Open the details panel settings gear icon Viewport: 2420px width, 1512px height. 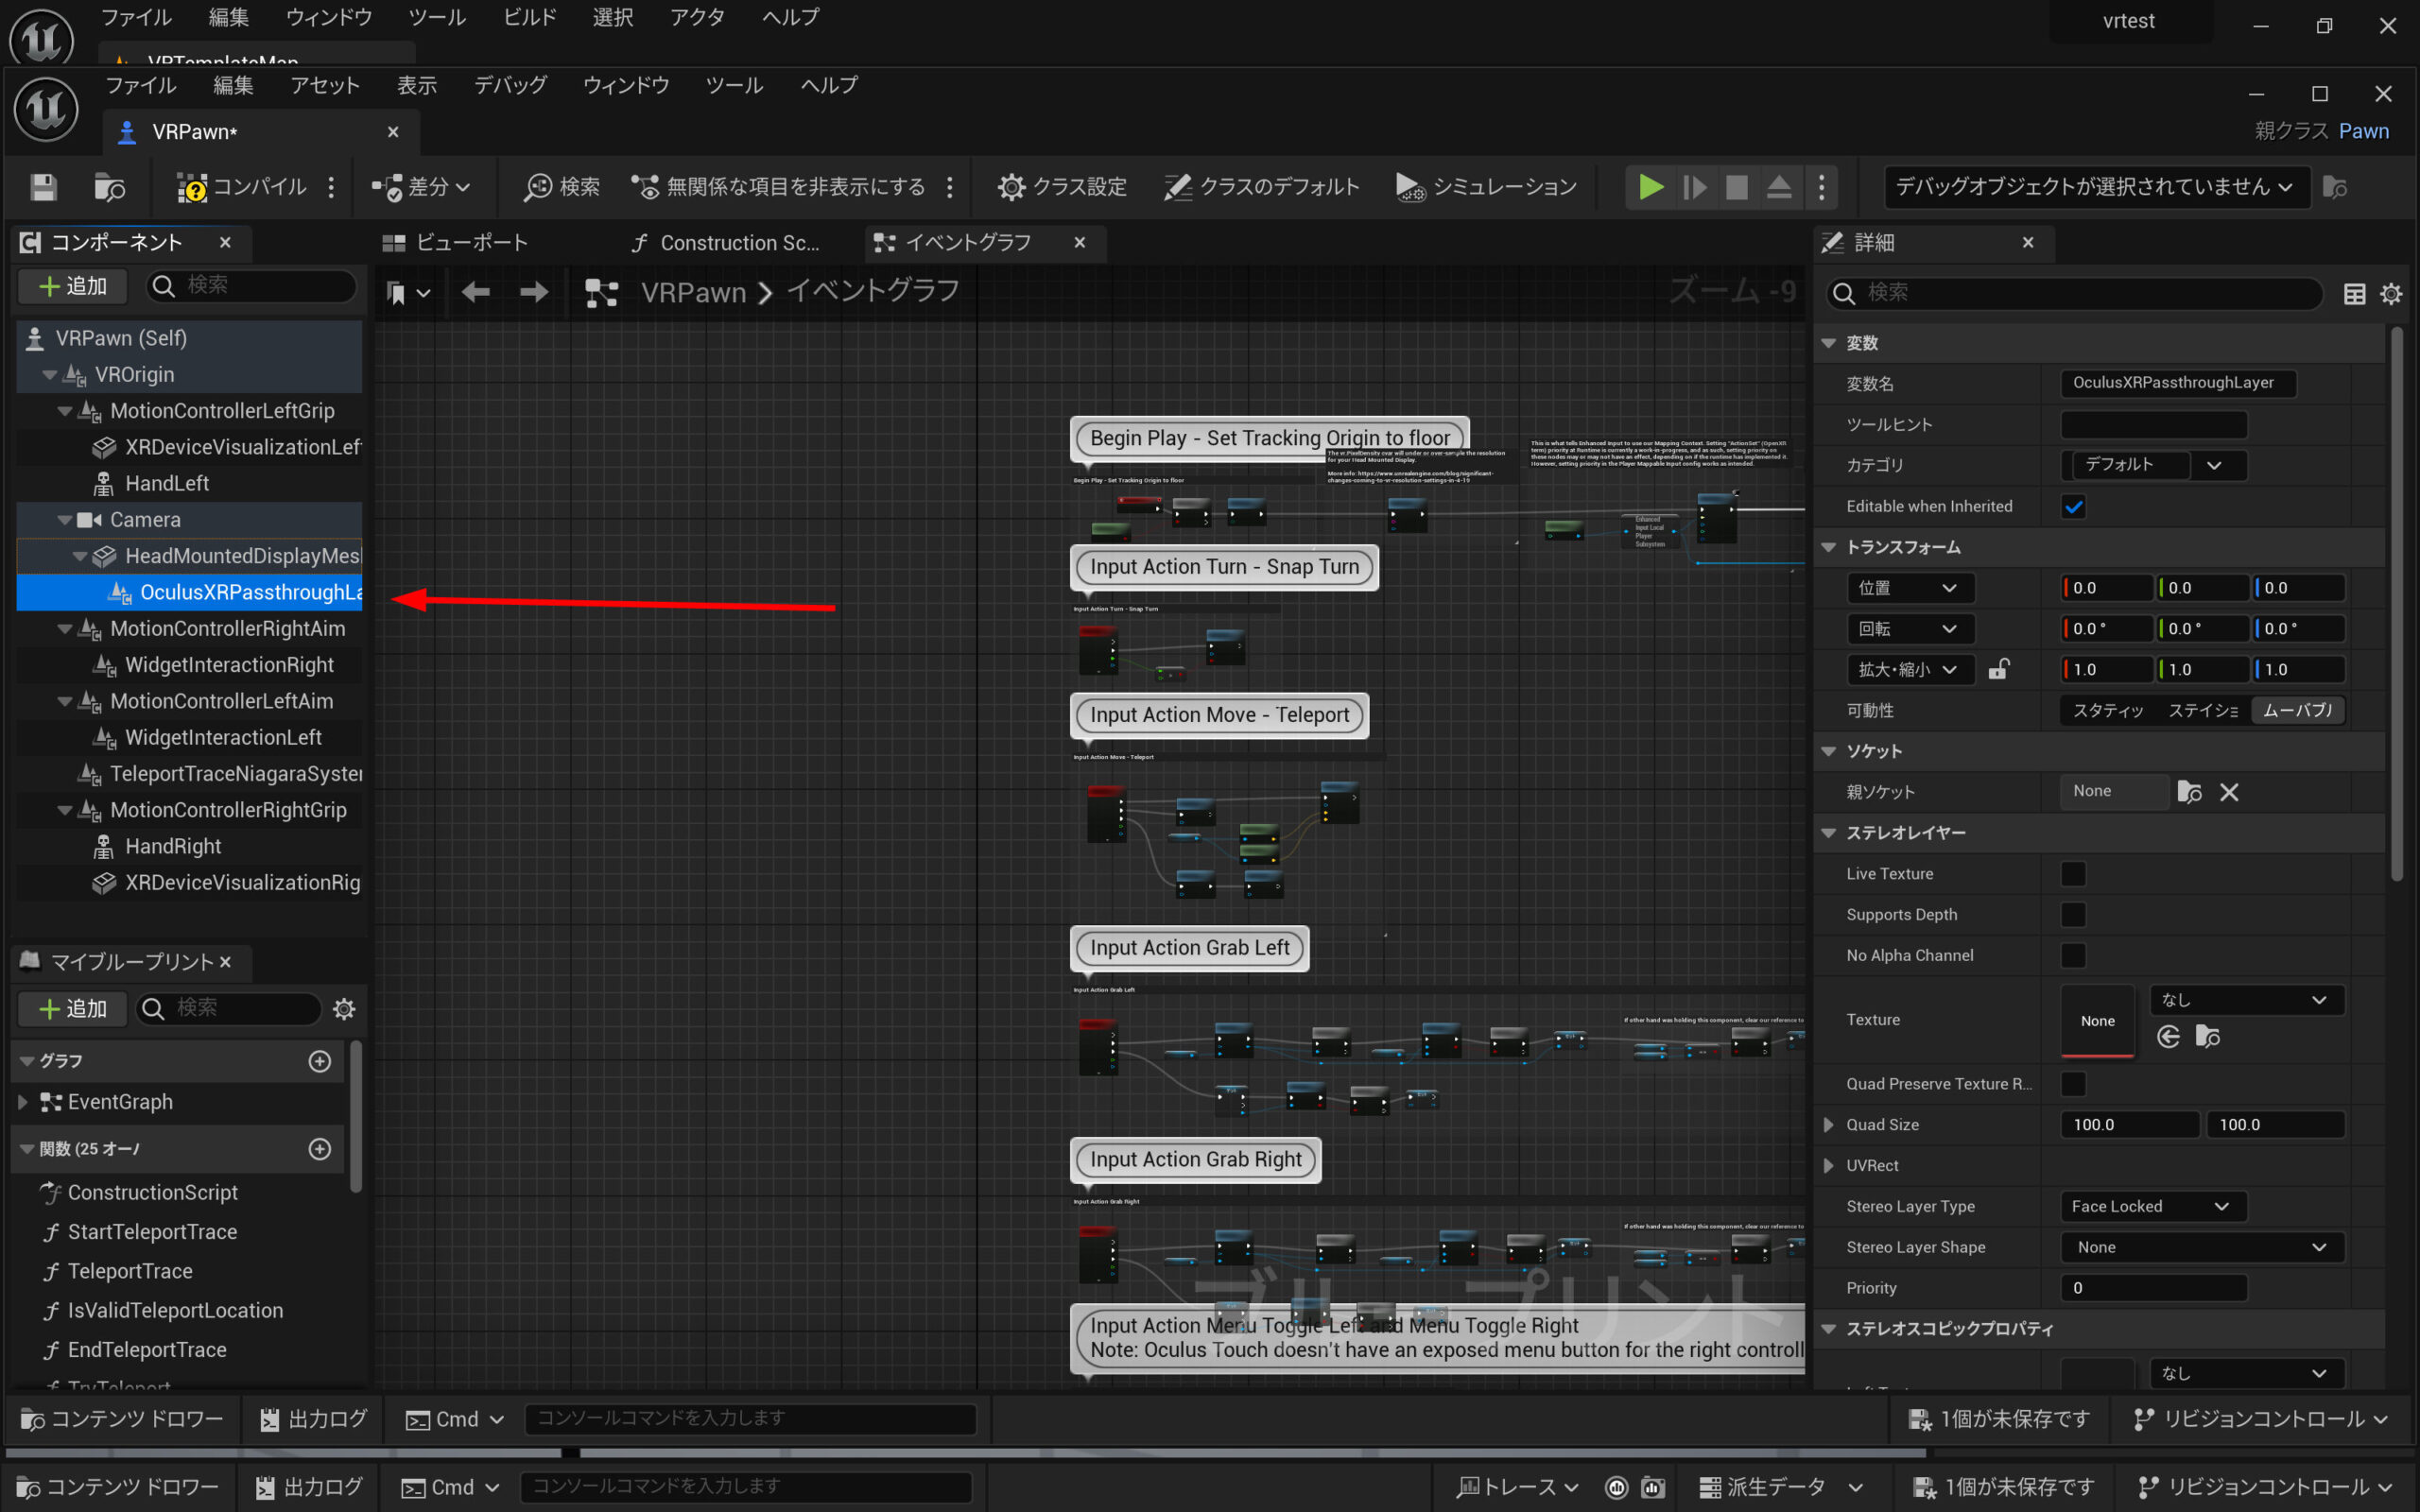click(x=2390, y=293)
